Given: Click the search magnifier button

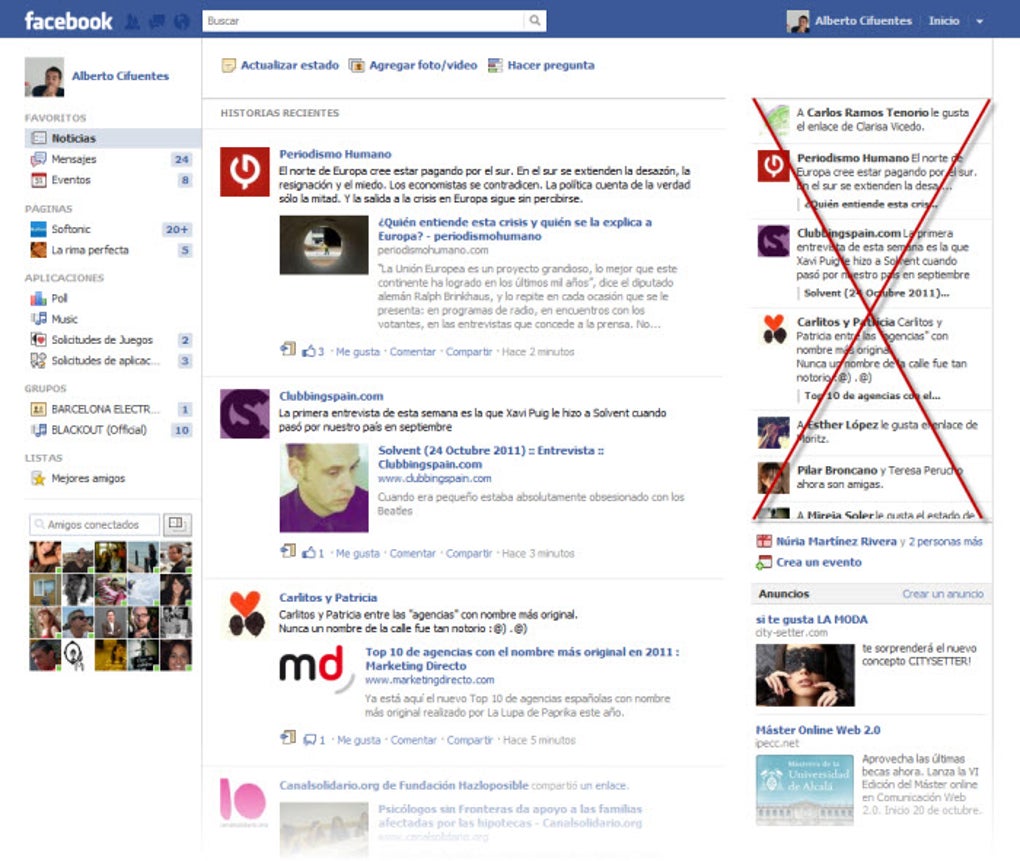Looking at the screenshot, I should click(535, 21).
